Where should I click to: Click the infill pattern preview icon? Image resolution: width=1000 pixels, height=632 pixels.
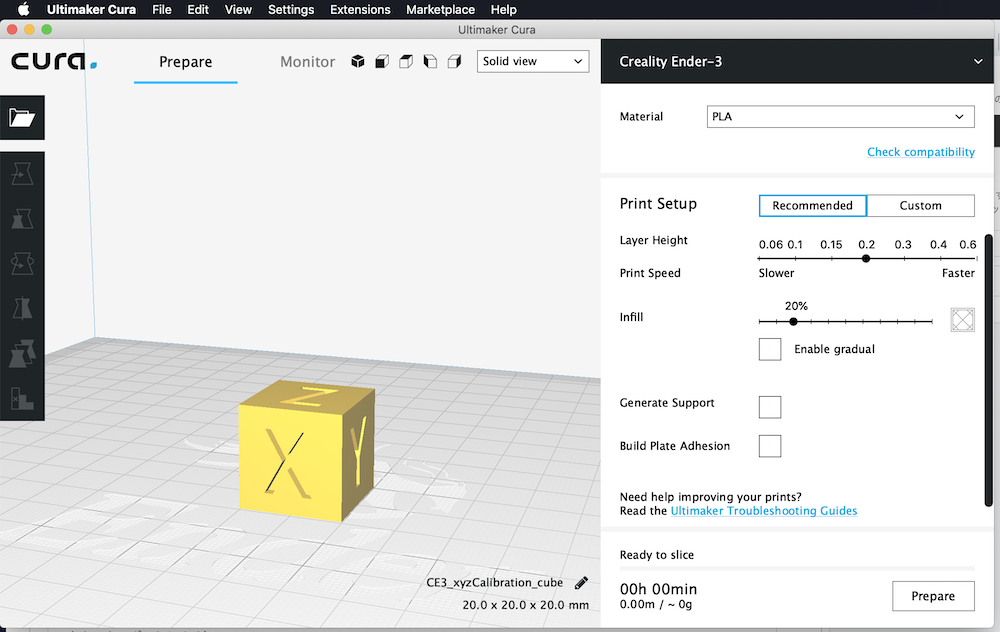pos(962,320)
